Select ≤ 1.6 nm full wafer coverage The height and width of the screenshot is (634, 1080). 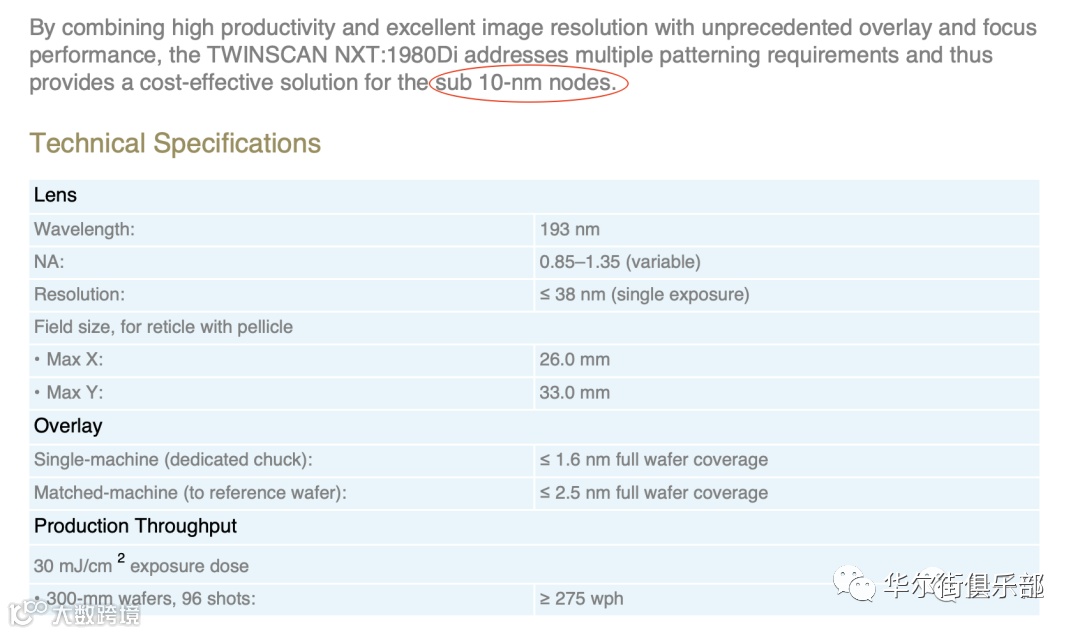click(654, 460)
